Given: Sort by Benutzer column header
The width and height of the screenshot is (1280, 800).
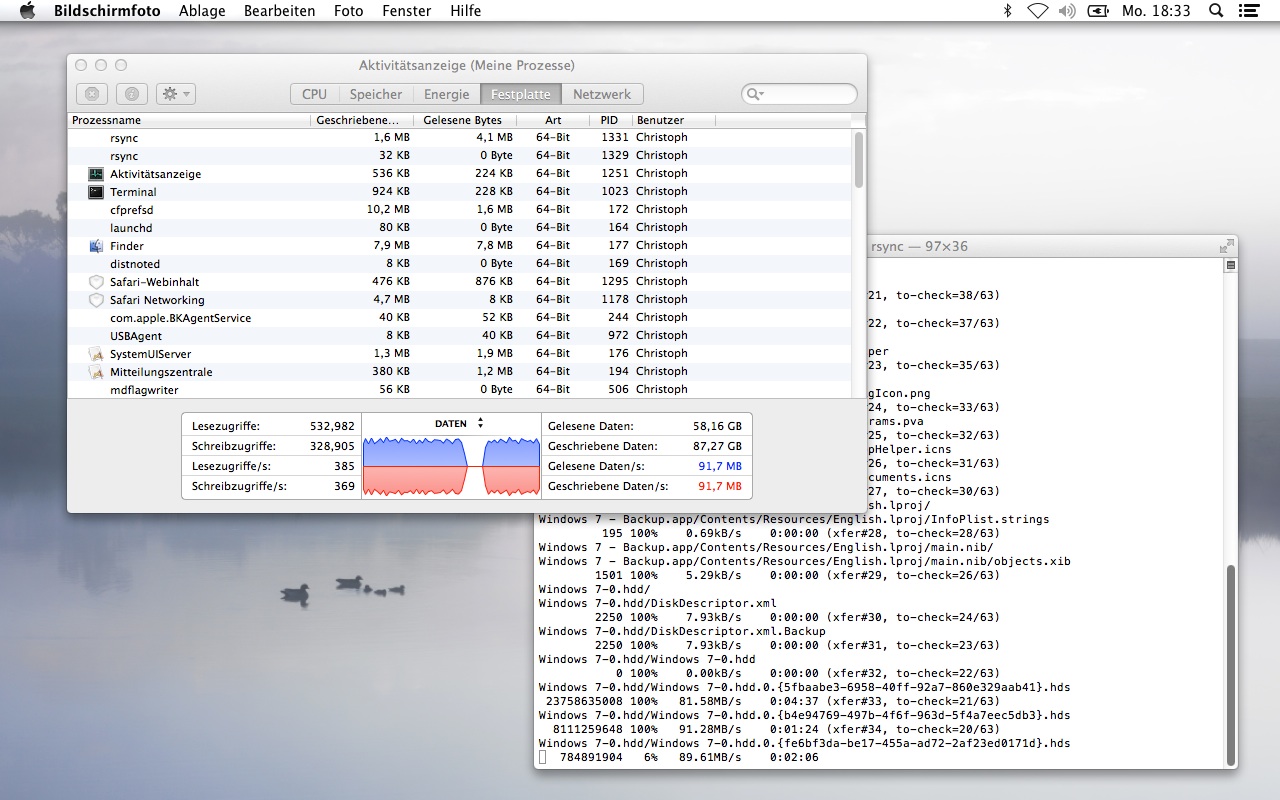Looking at the screenshot, I should pos(673,120).
